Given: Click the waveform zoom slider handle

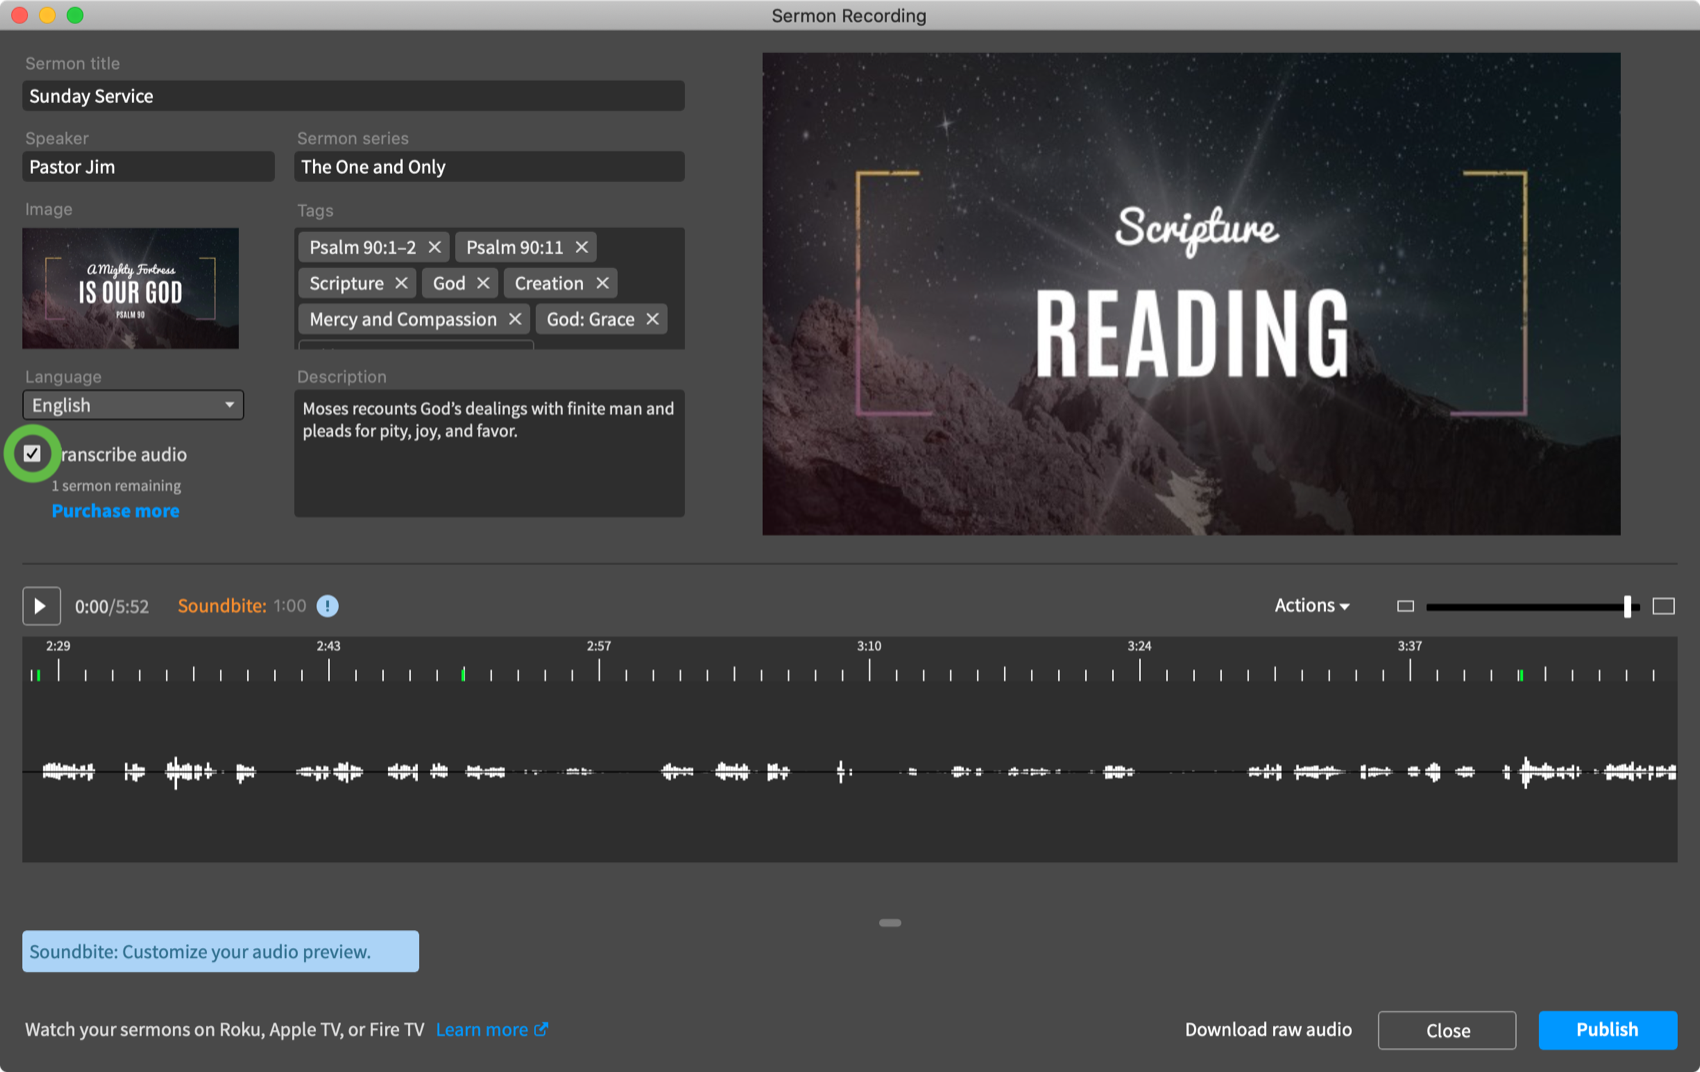Looking at the screenshot, I should pyautogui.click(x=1627, y=606).
